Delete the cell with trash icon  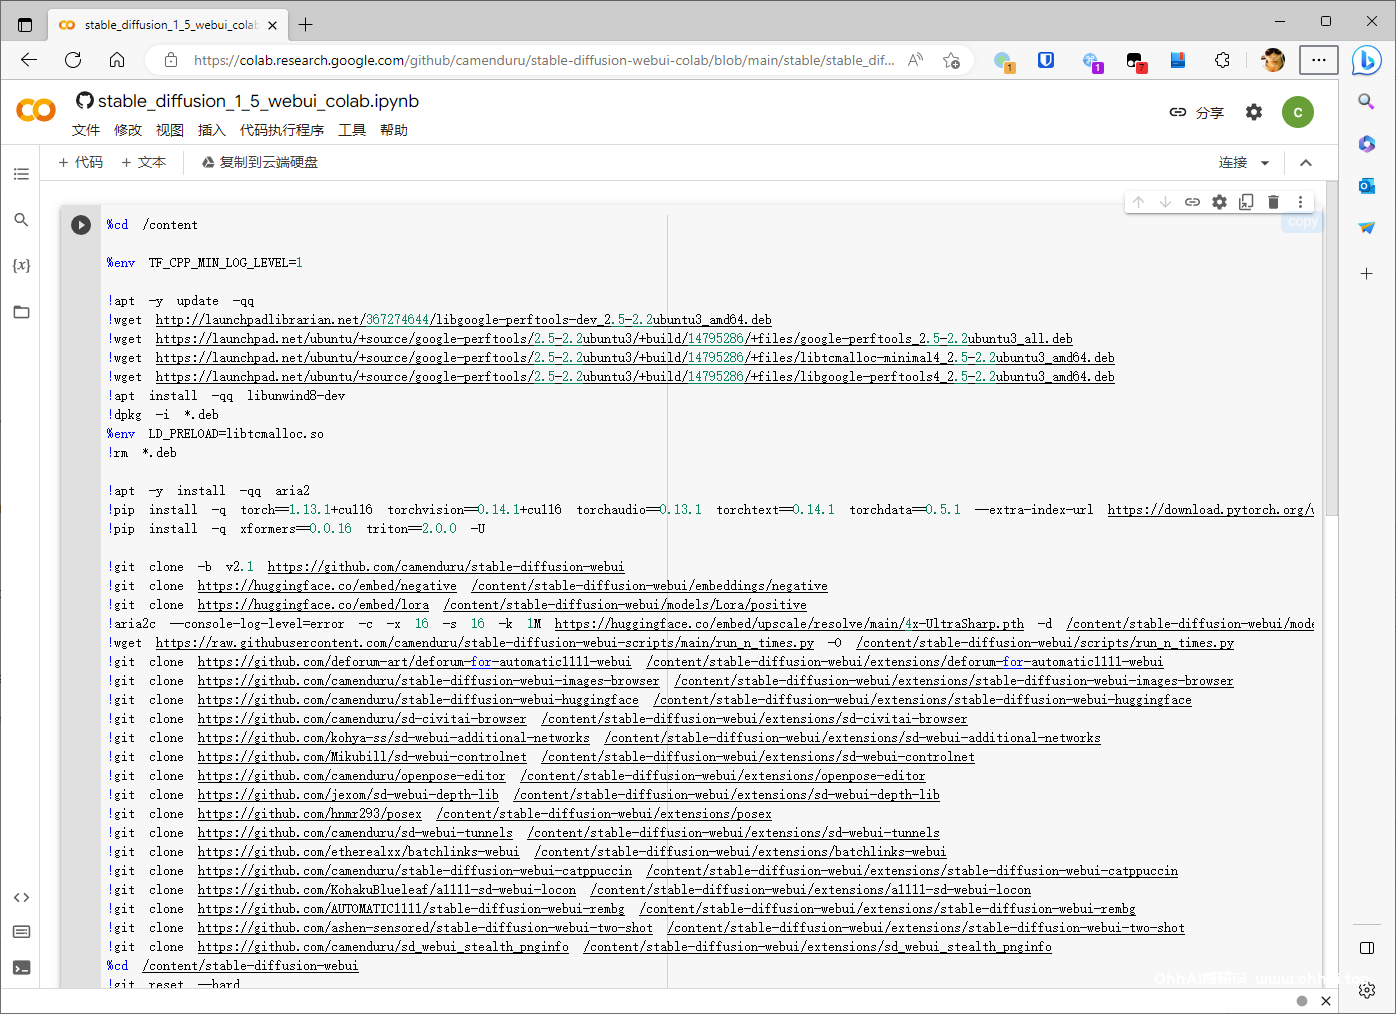[1273, 202]
